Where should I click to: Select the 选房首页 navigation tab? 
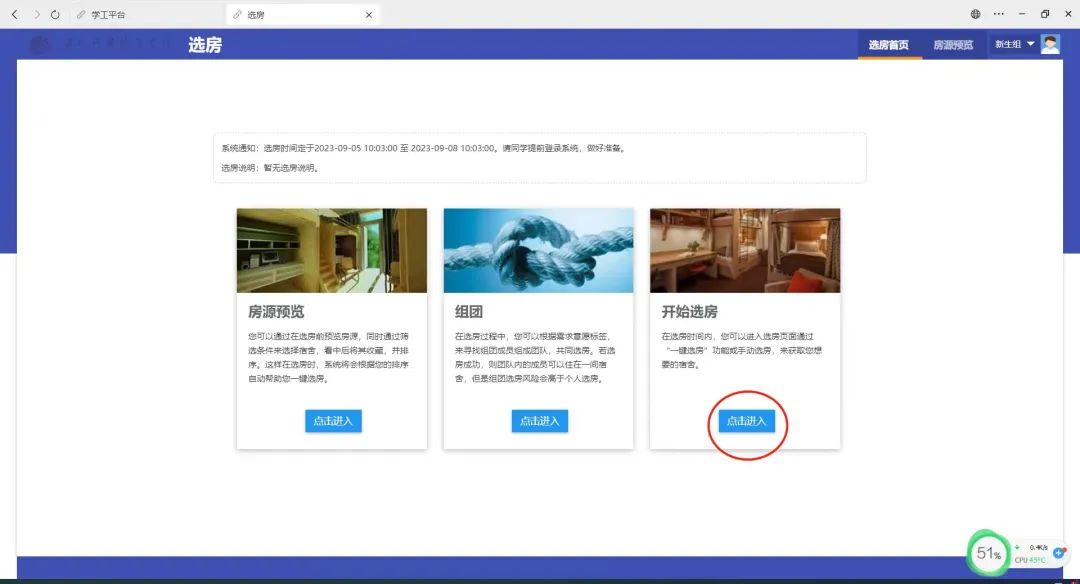pyautogui.click(x=888, y=45)
